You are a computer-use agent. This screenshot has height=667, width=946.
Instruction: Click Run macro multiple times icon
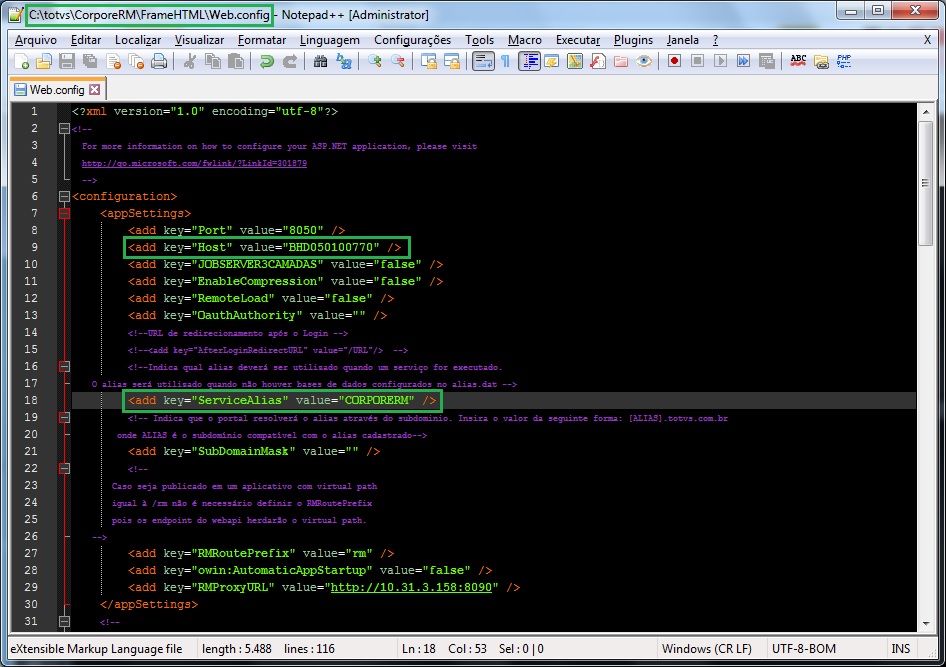(743, 61)
